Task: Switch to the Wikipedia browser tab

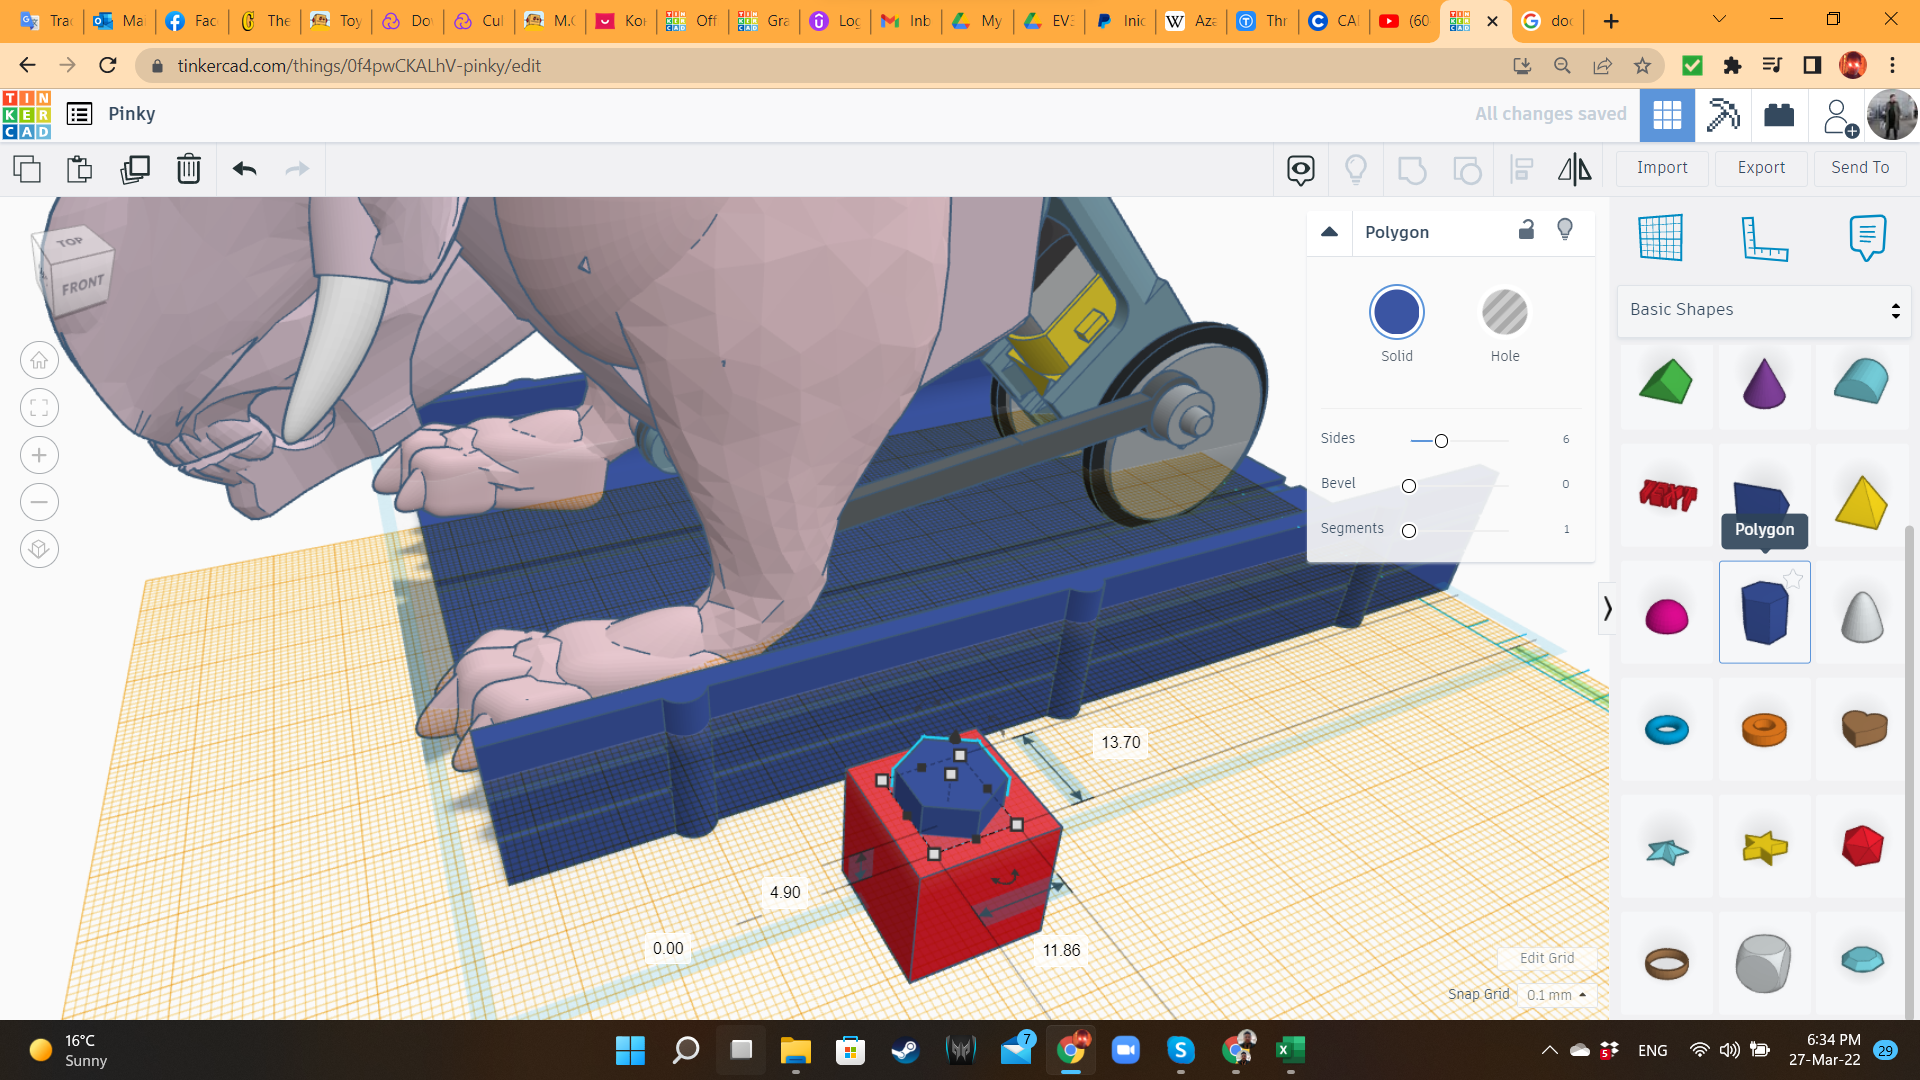Action: tap(1191, 21)
